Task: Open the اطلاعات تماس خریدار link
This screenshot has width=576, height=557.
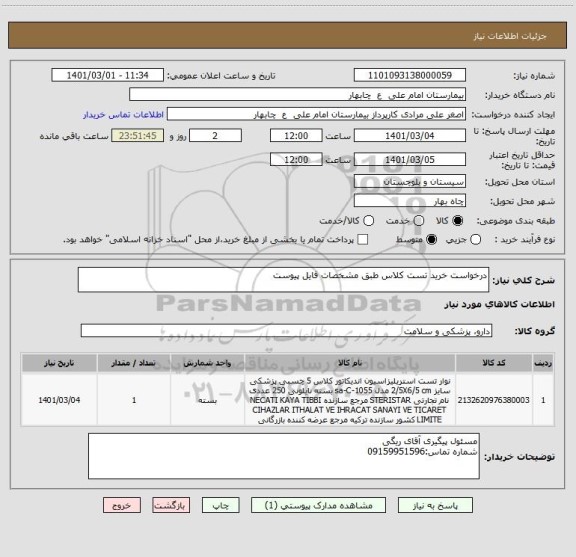Action: [x=123, y=115]
